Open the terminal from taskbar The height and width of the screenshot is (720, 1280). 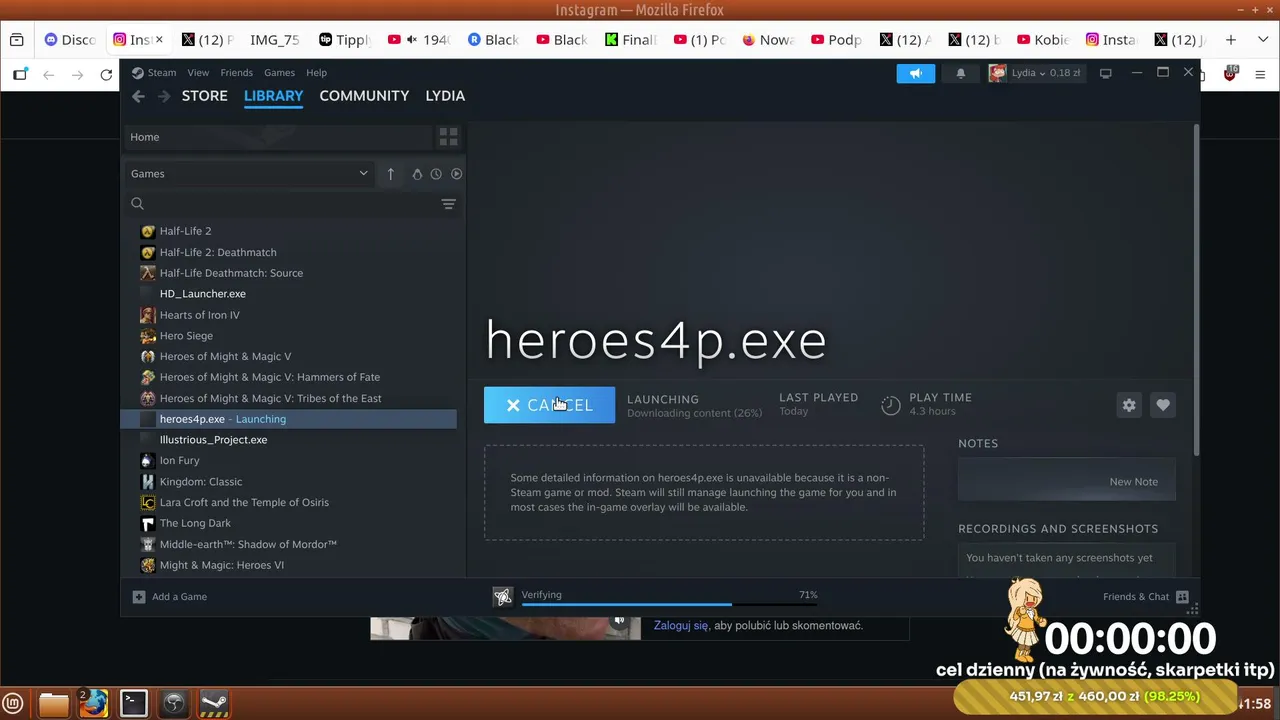tap(134, 703)
